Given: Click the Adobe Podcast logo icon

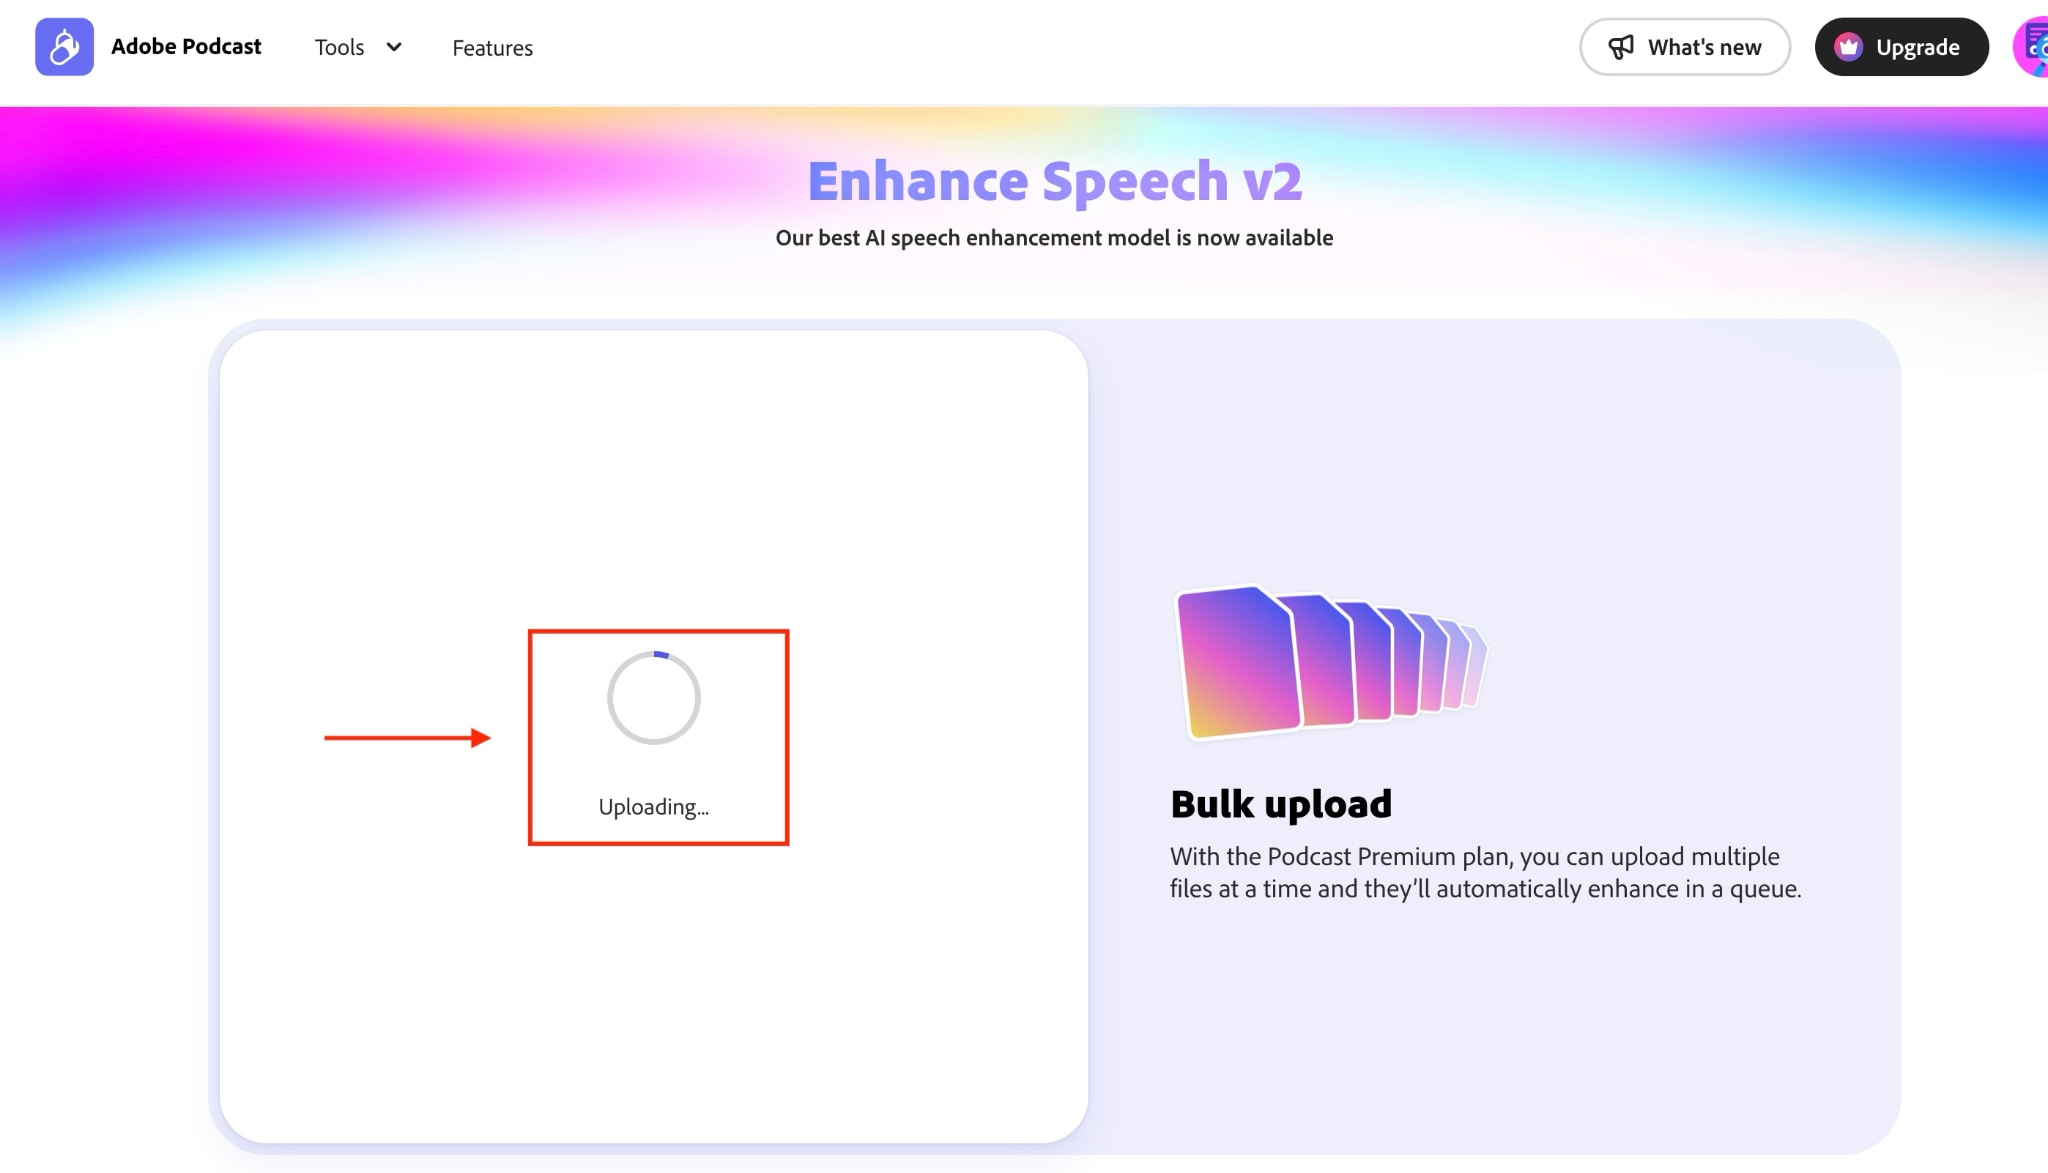Looking at the screenshot, I should click(x=64, y=47).
